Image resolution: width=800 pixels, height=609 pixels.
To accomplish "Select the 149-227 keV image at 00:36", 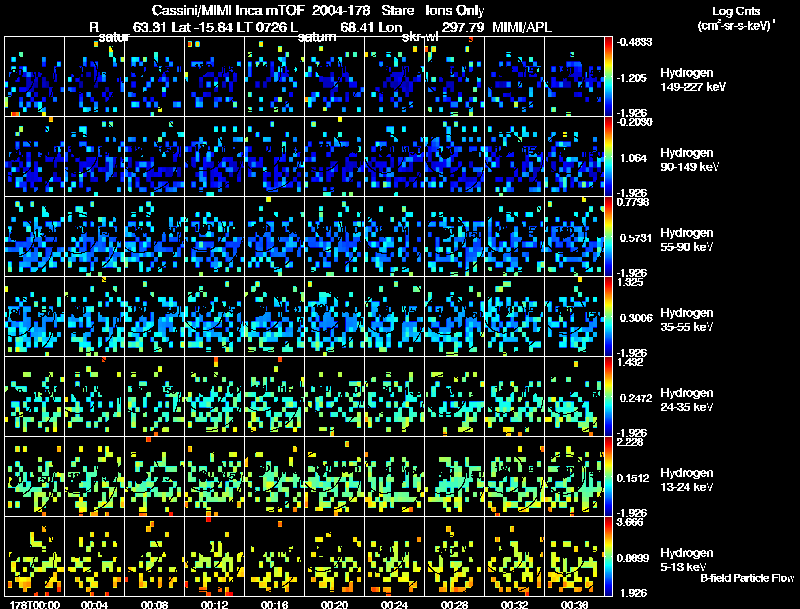I will click(x=574, y=76).
